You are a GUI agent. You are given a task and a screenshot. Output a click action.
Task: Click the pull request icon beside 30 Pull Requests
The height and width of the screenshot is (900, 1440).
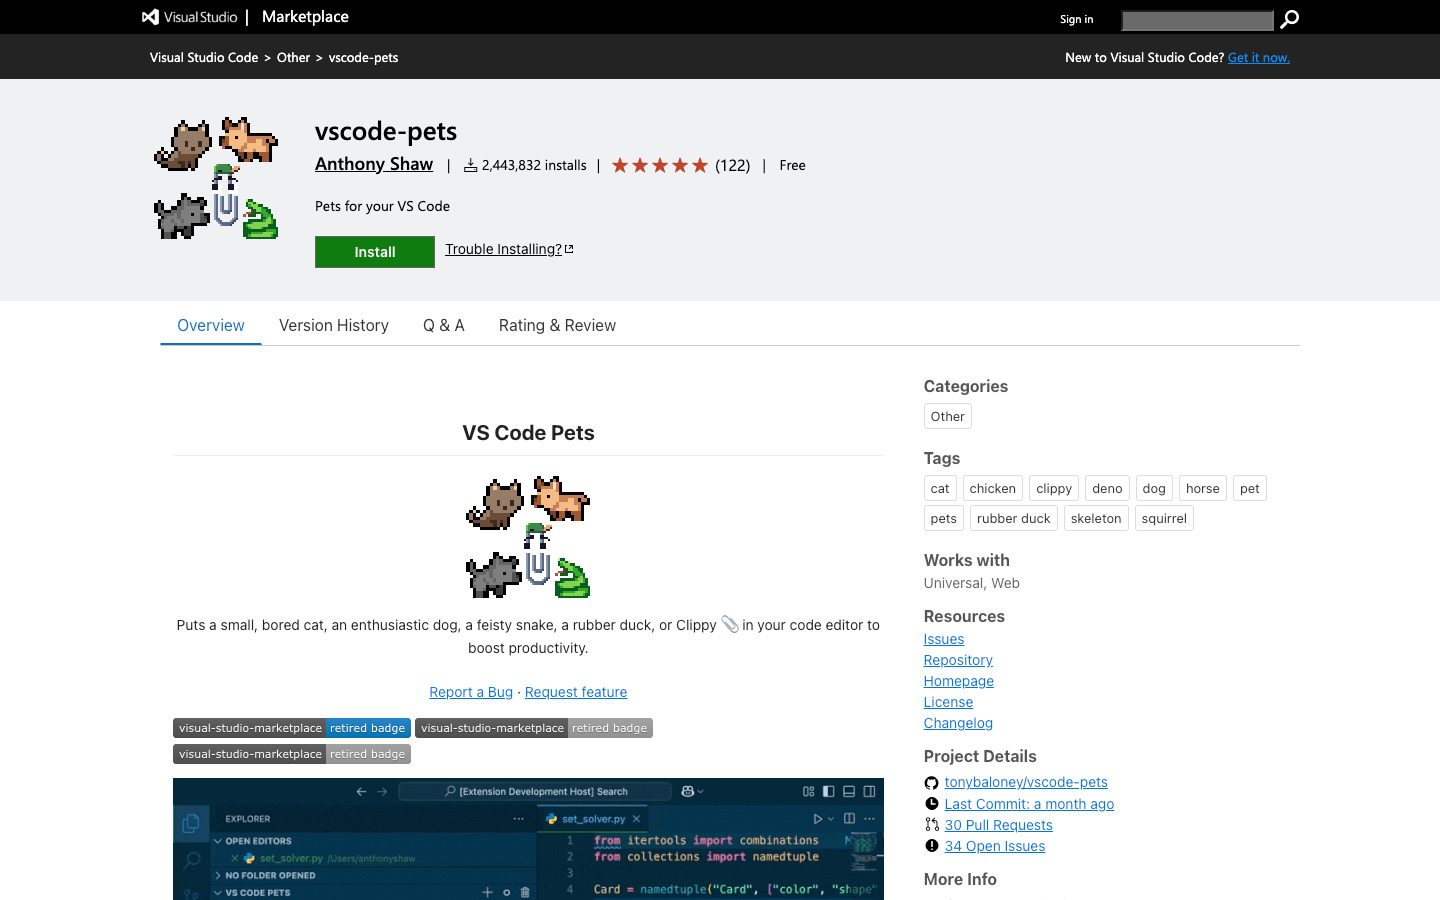[x=932, y=825]
